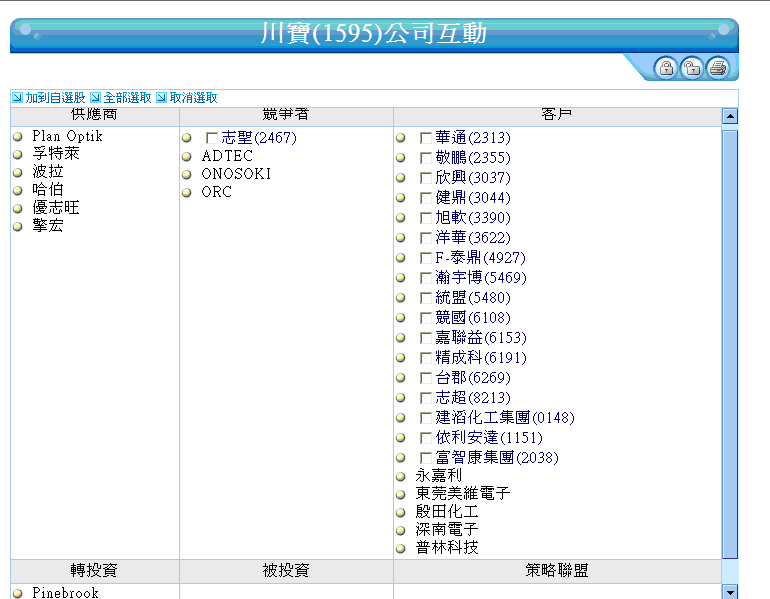Viewport: 770px width, 599px height.
Task: Click the 加到自選股 link
Action: 55,98
